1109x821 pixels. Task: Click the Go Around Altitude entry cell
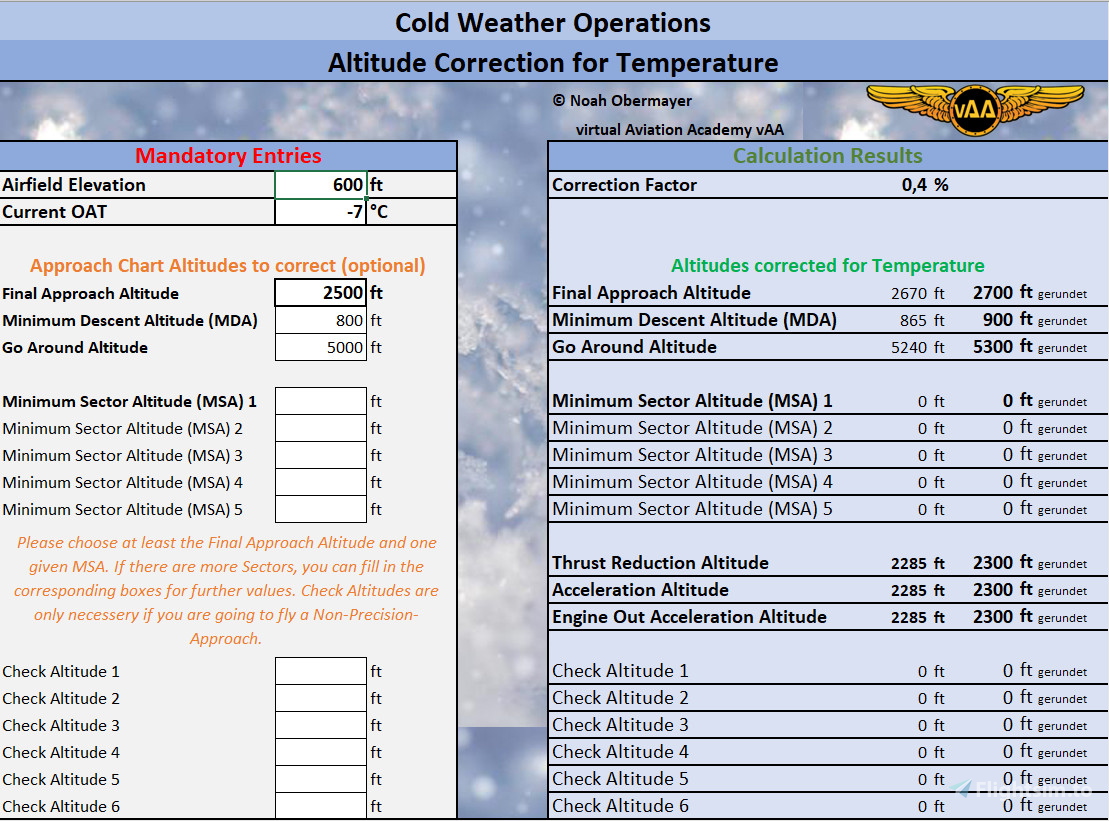320,346
